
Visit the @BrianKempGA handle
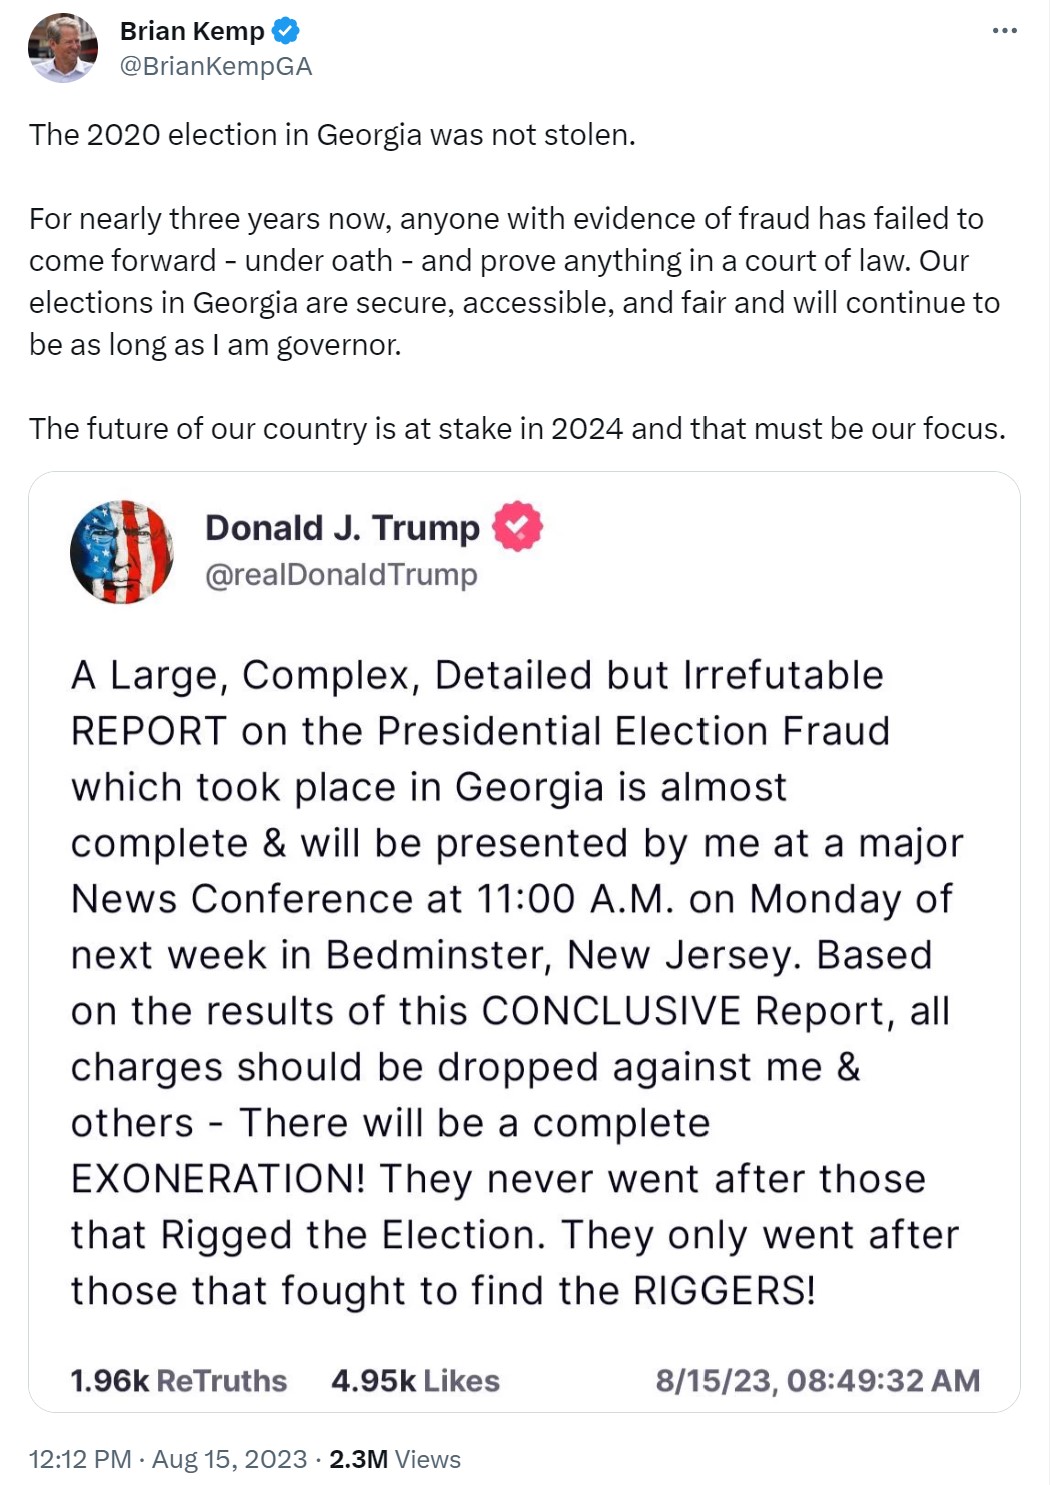(x=216, y=66)
